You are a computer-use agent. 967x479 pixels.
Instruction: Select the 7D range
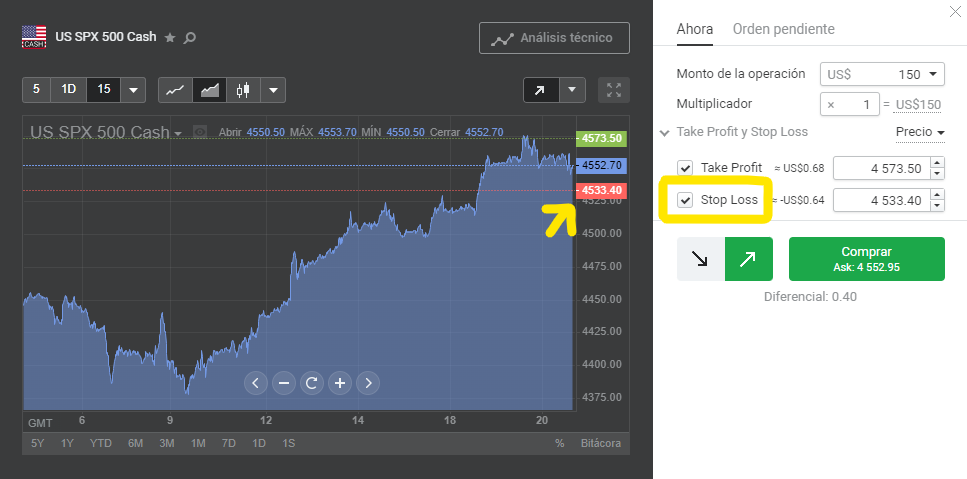[229, 443]
